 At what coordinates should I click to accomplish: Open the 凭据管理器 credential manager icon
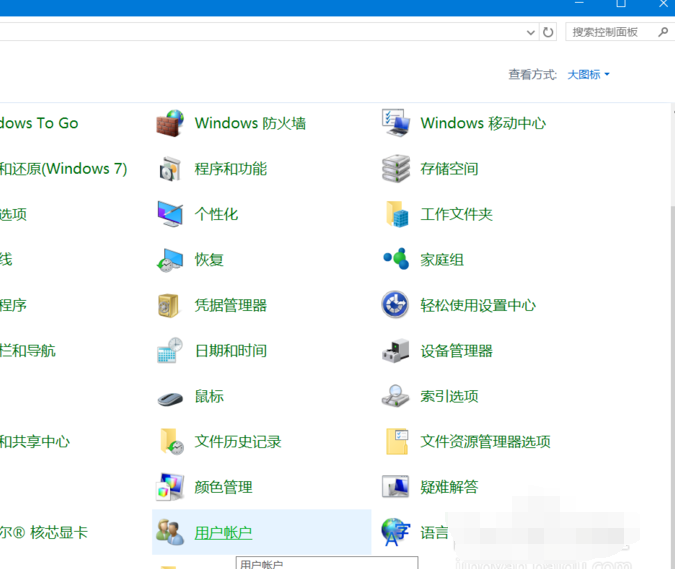[169, 306]
